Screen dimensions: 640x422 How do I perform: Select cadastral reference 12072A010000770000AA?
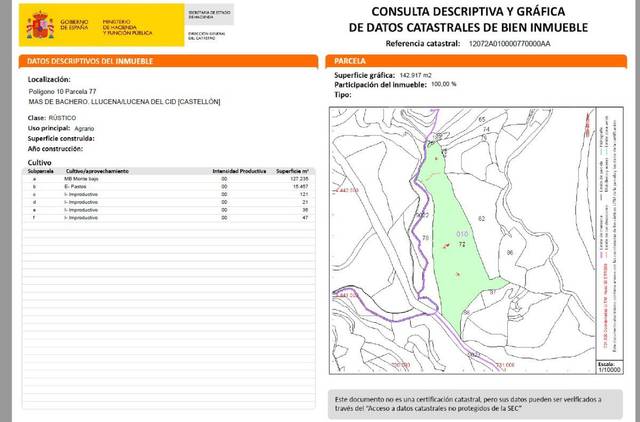point(509,44)
